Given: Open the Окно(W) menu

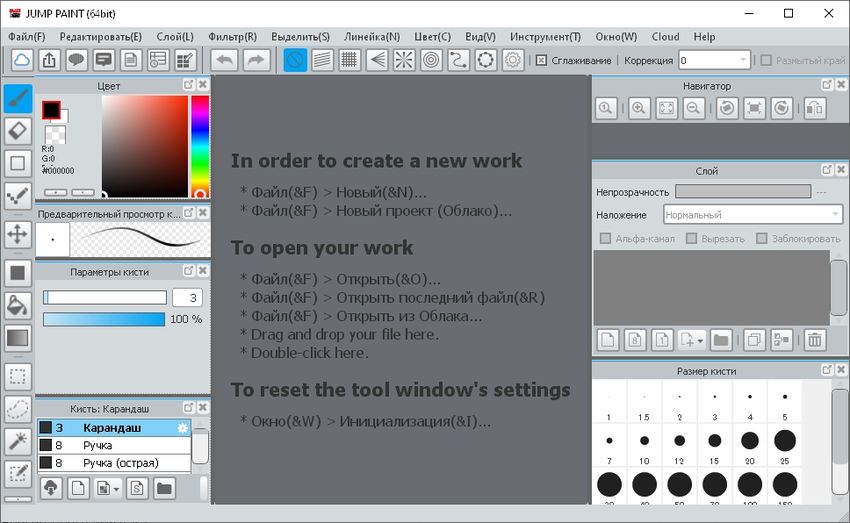Looking at the screenshot, I should 616,37.
